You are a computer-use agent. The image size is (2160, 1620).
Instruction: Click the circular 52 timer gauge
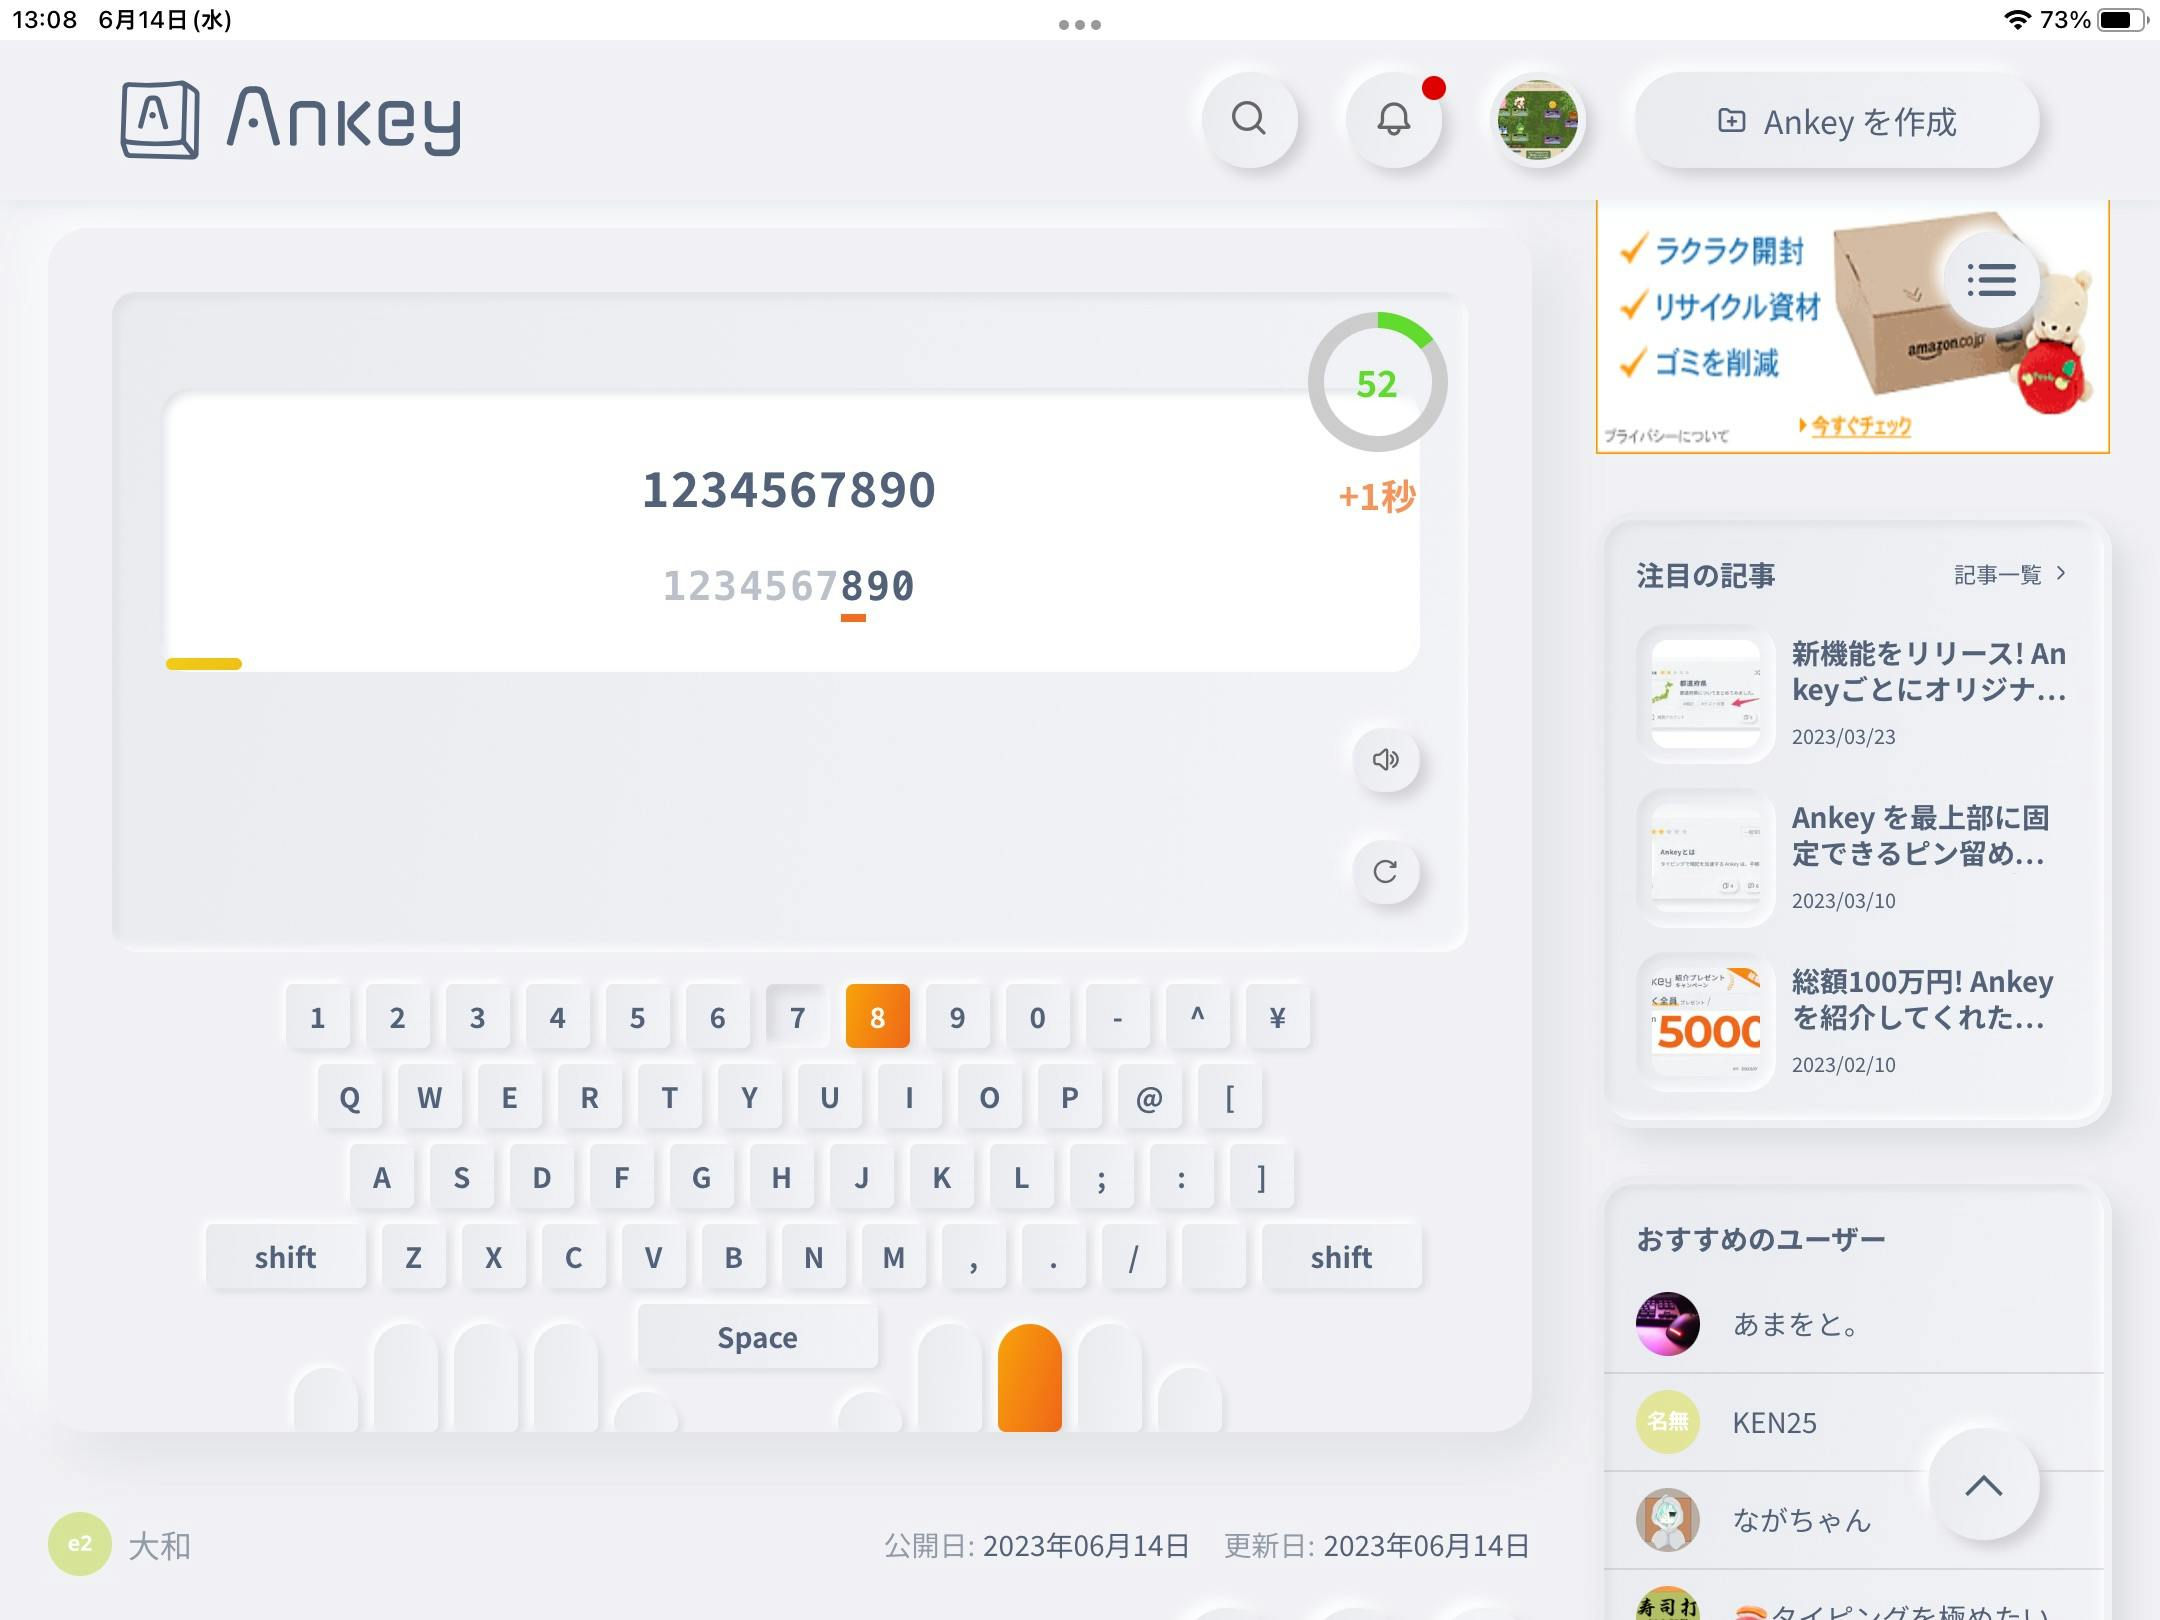coord(1376,383)
